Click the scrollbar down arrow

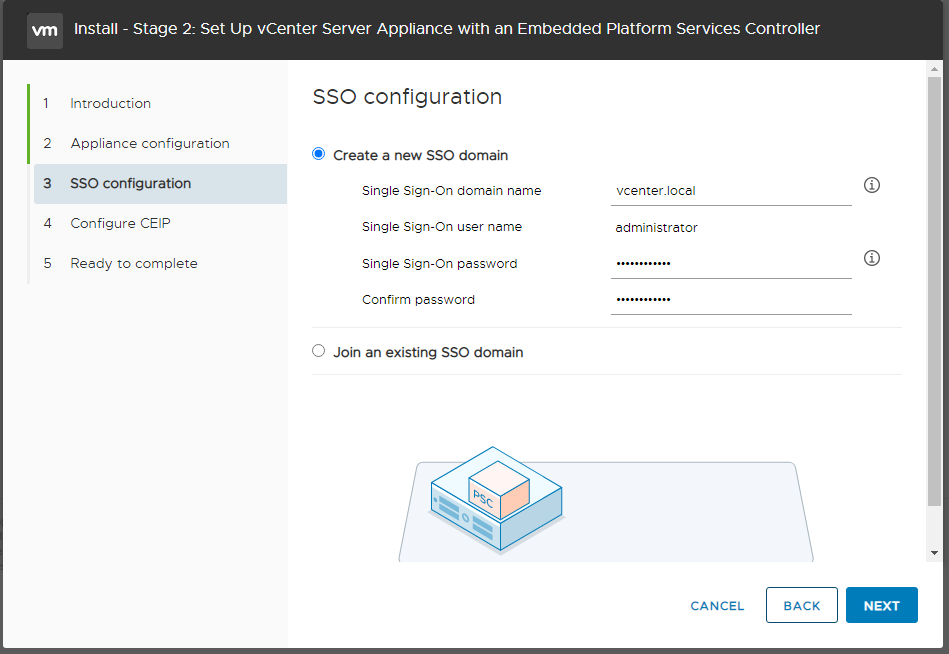pyautogui.click(x=934, y=553)
